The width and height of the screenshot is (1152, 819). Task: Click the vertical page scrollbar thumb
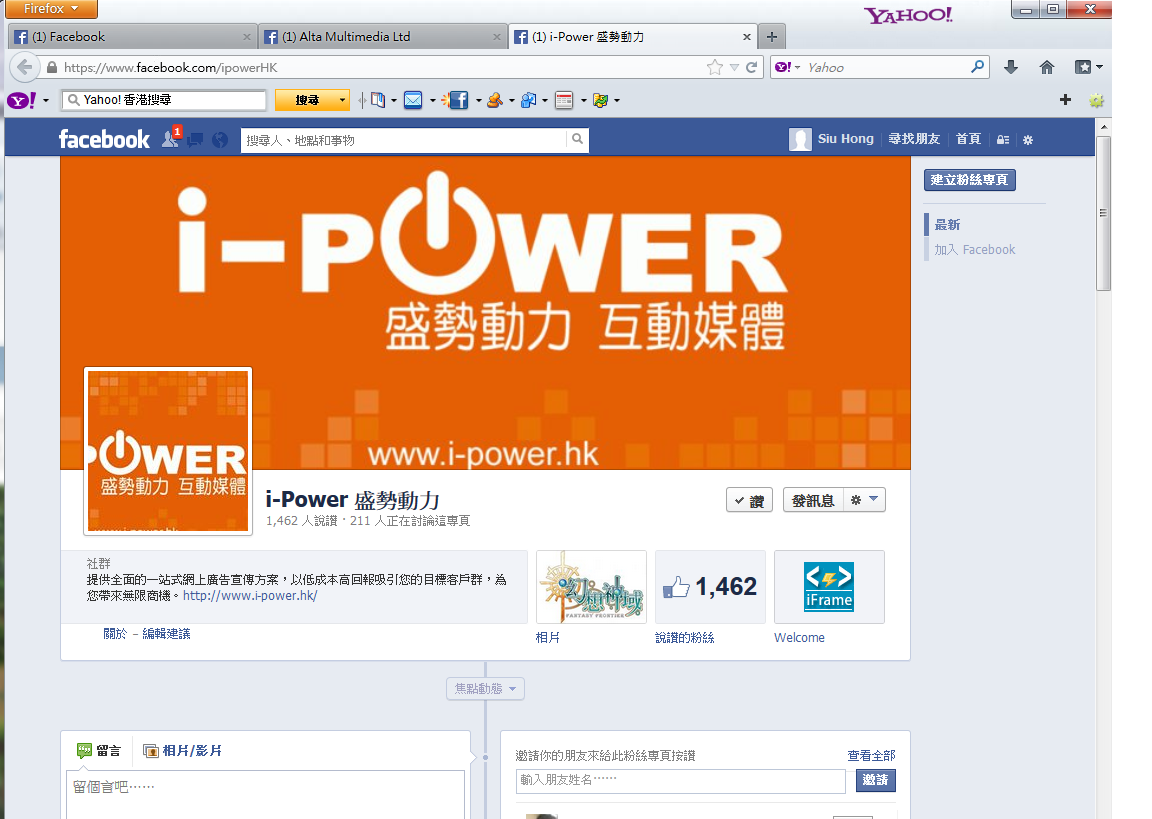1103,213
